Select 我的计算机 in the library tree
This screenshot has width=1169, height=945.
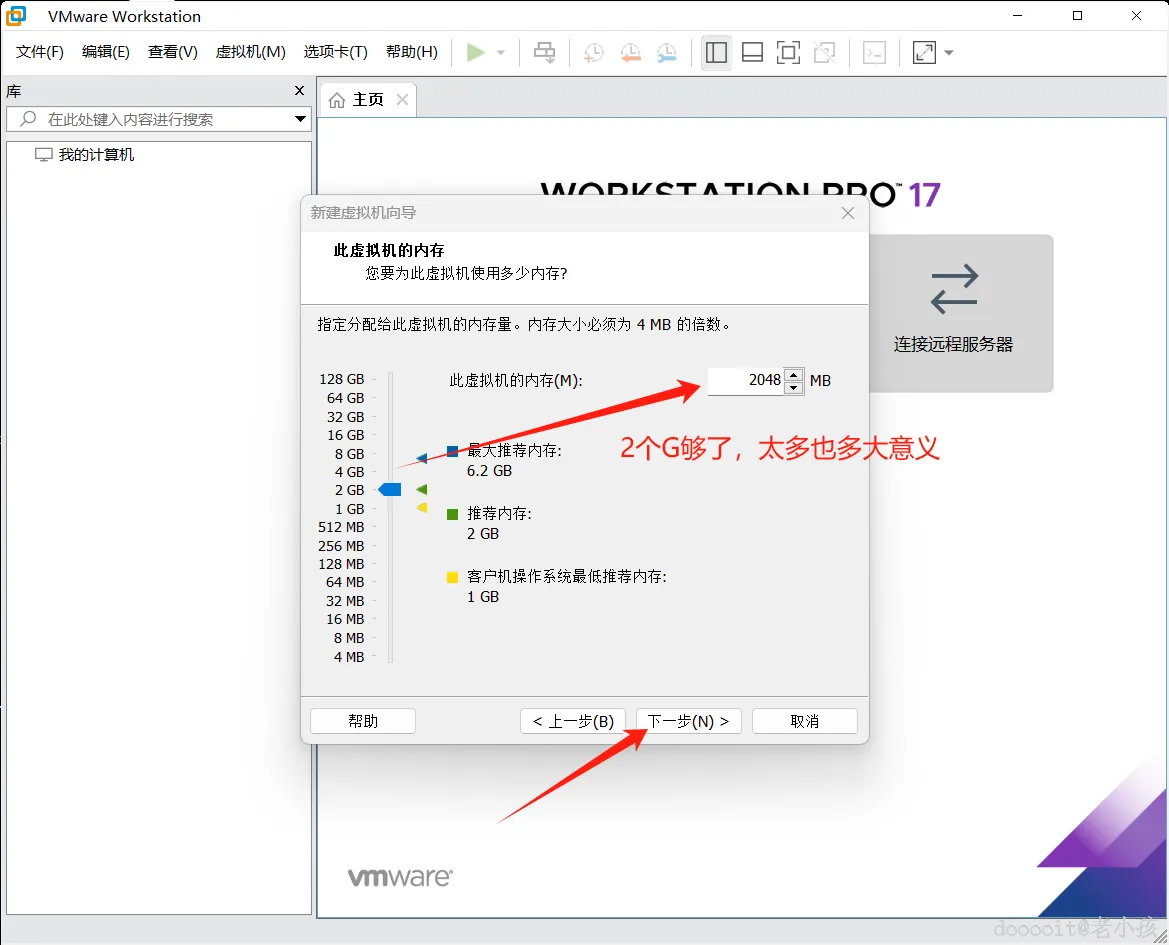[96, 154]
